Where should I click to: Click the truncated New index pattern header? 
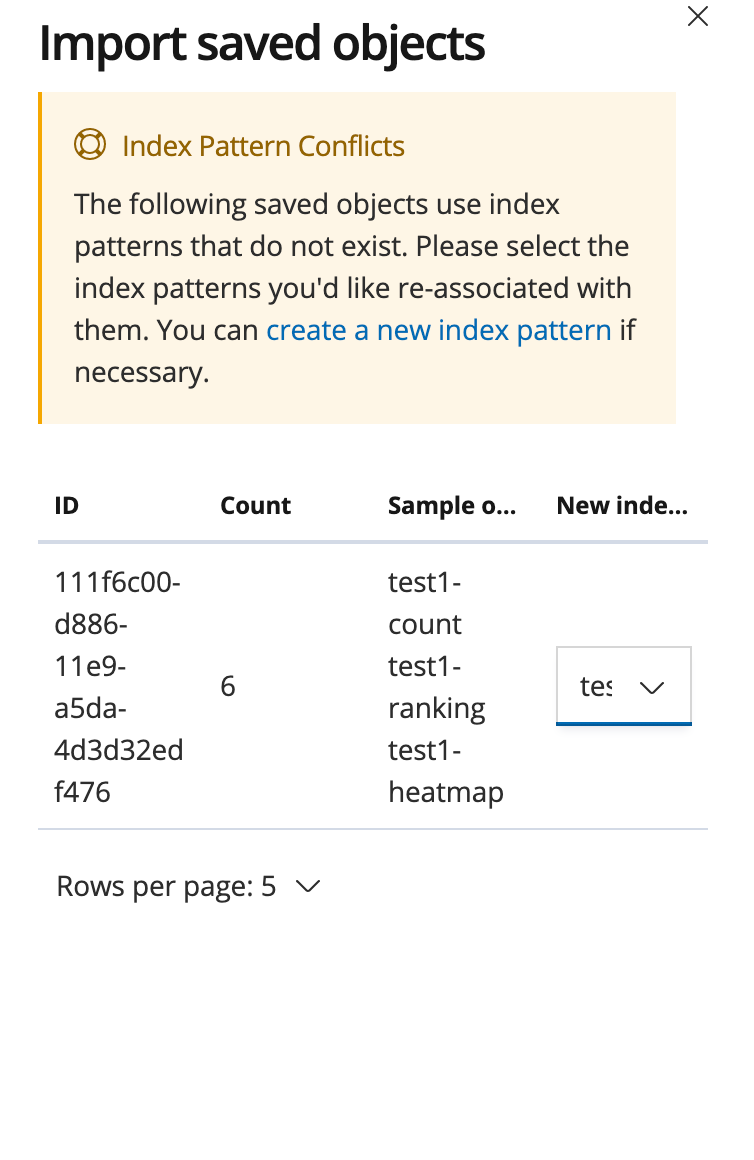click(622, 505)
